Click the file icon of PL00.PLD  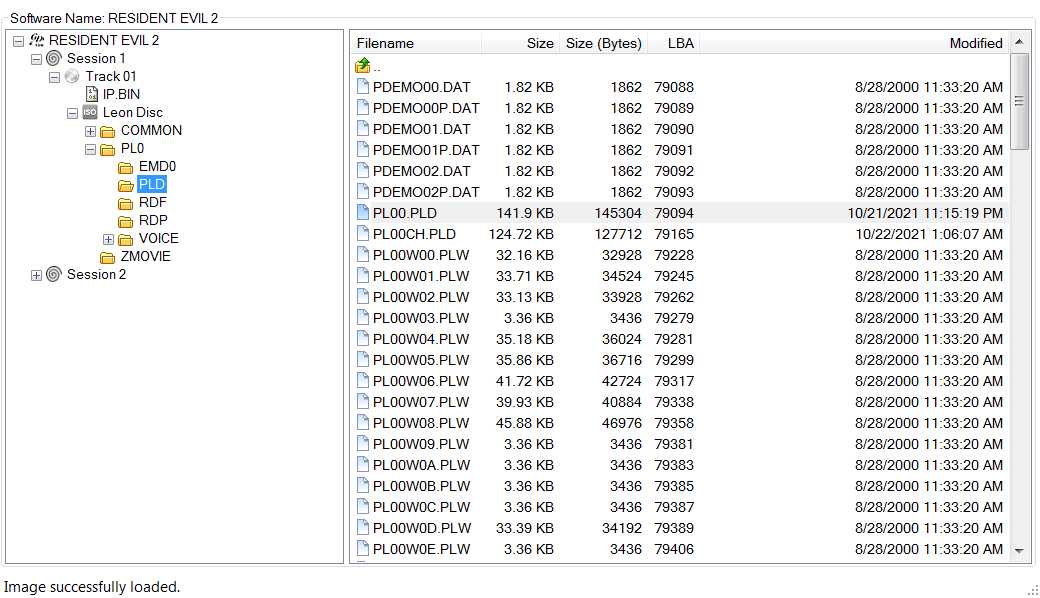pos(363,212)
